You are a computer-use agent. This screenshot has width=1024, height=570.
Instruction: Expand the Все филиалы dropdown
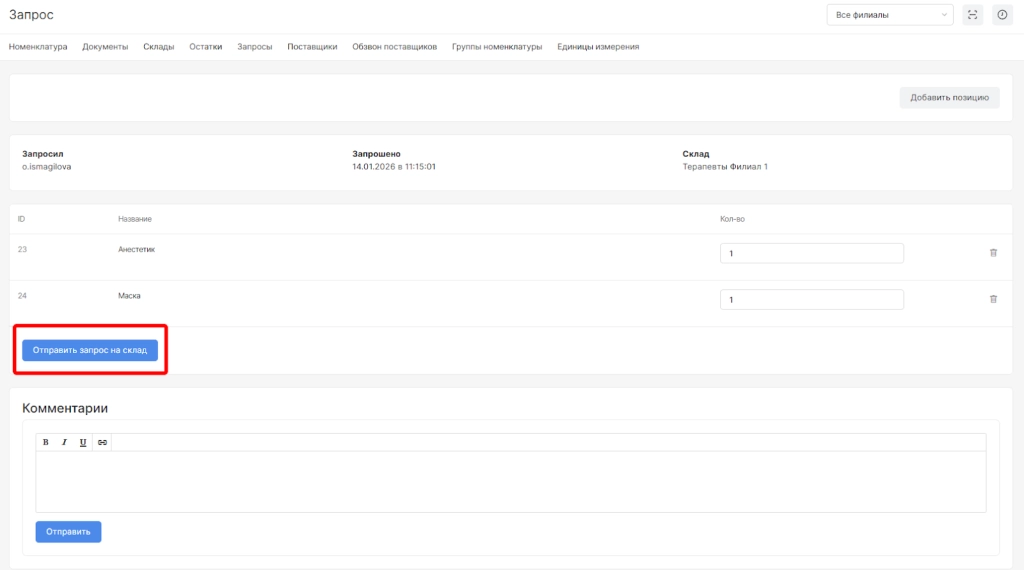890,15
